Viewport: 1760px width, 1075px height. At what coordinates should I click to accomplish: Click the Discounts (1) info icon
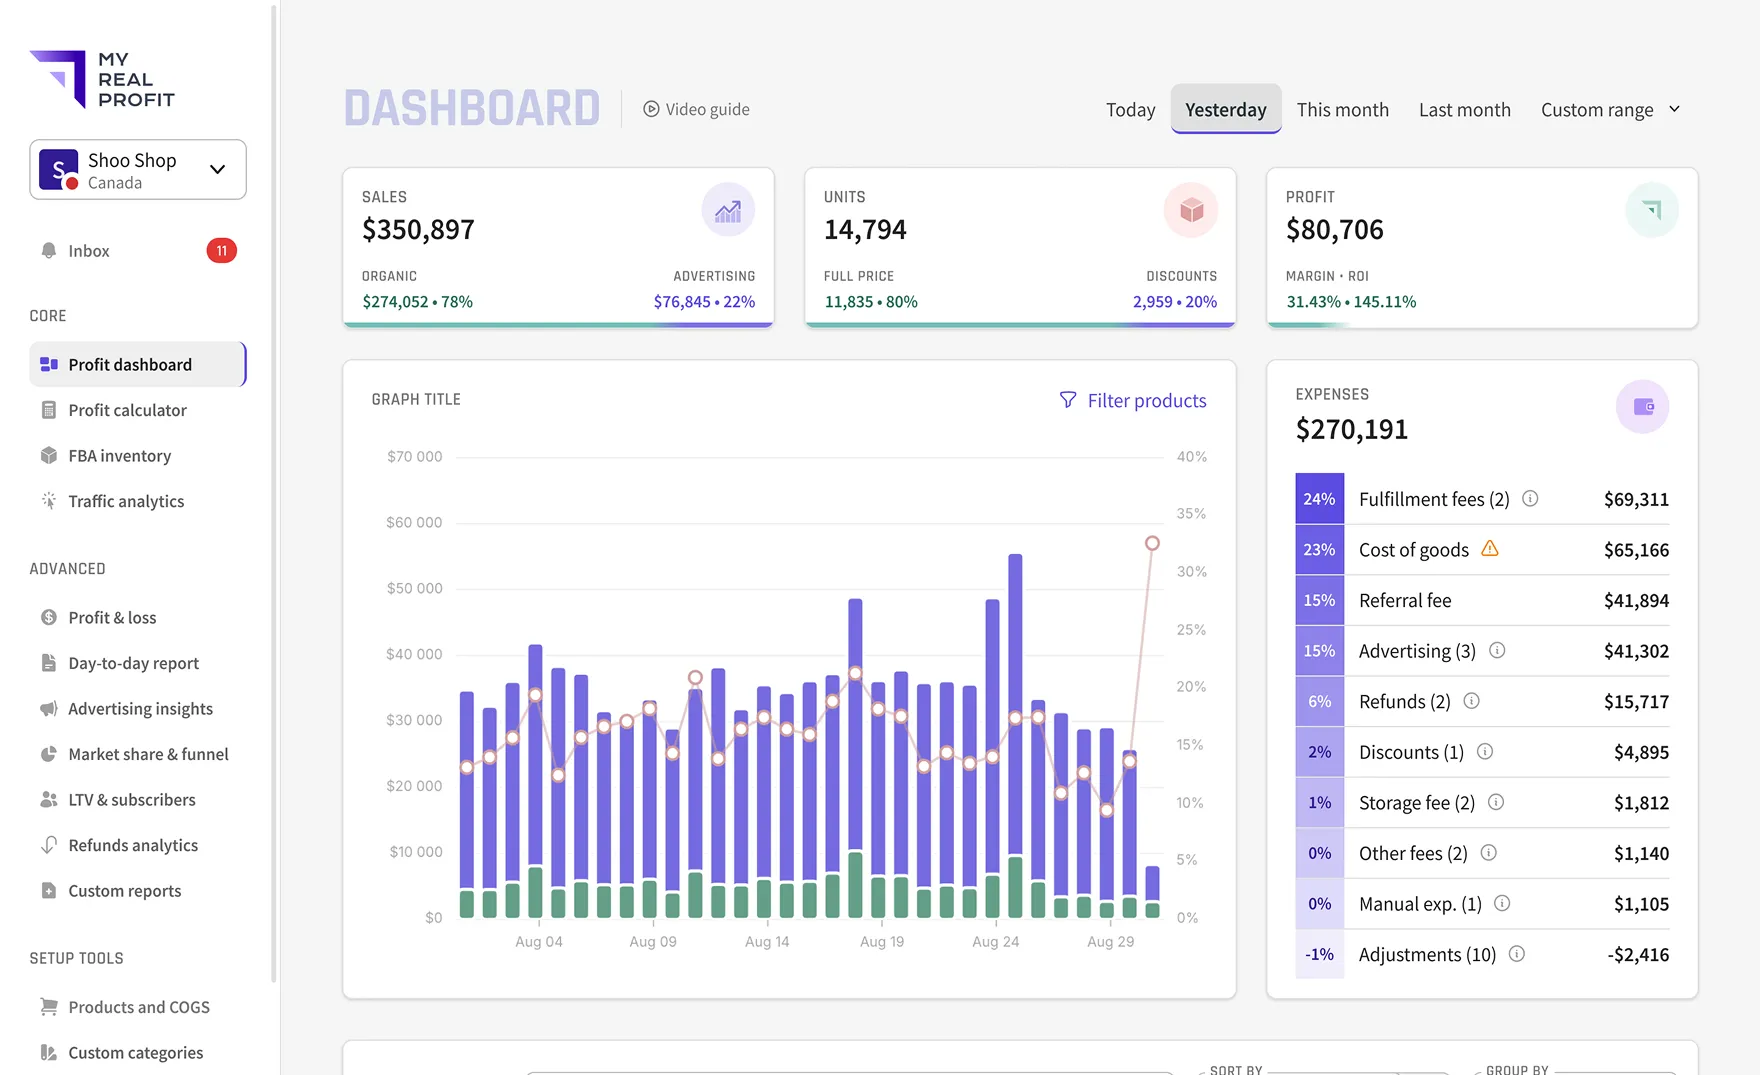1485,752
